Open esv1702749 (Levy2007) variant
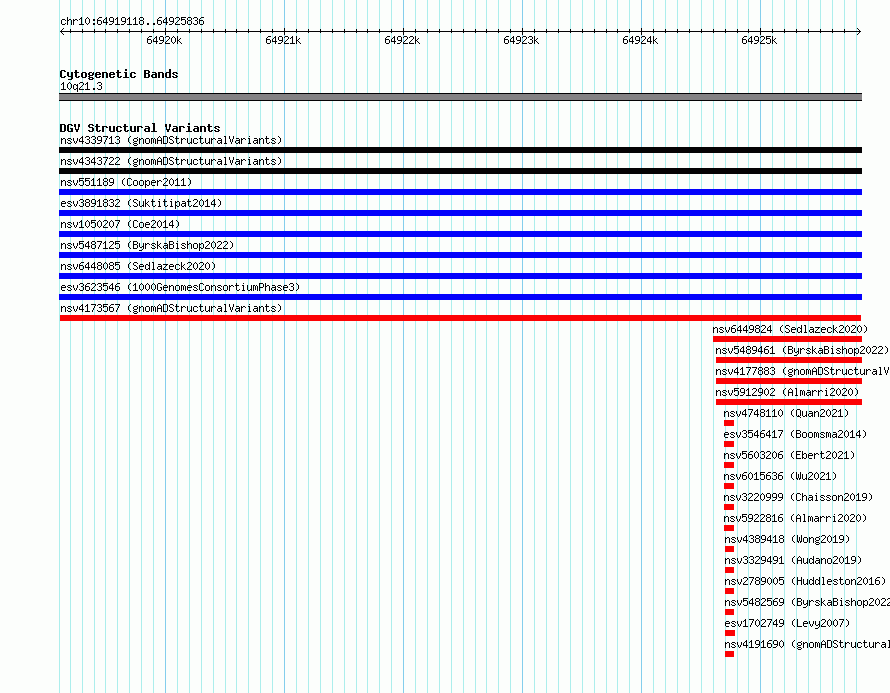 787,623
